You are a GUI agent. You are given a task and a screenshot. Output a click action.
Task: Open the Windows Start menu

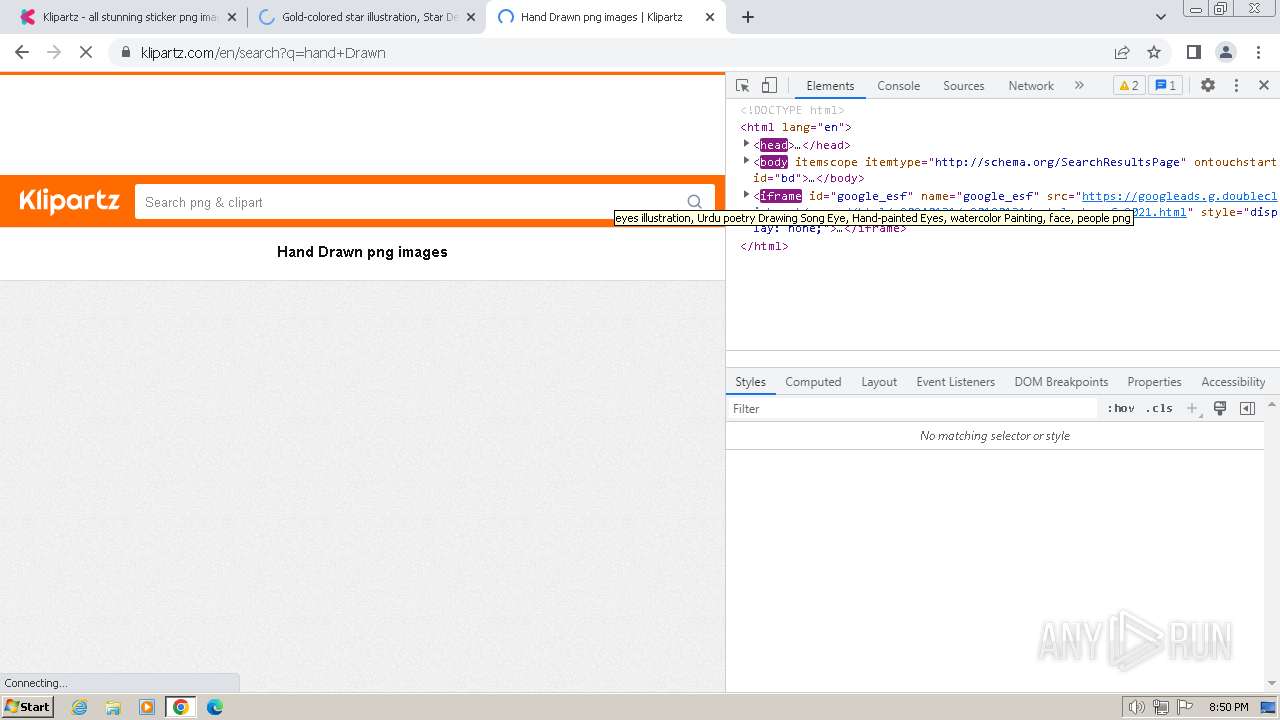[x=28, y=706]
